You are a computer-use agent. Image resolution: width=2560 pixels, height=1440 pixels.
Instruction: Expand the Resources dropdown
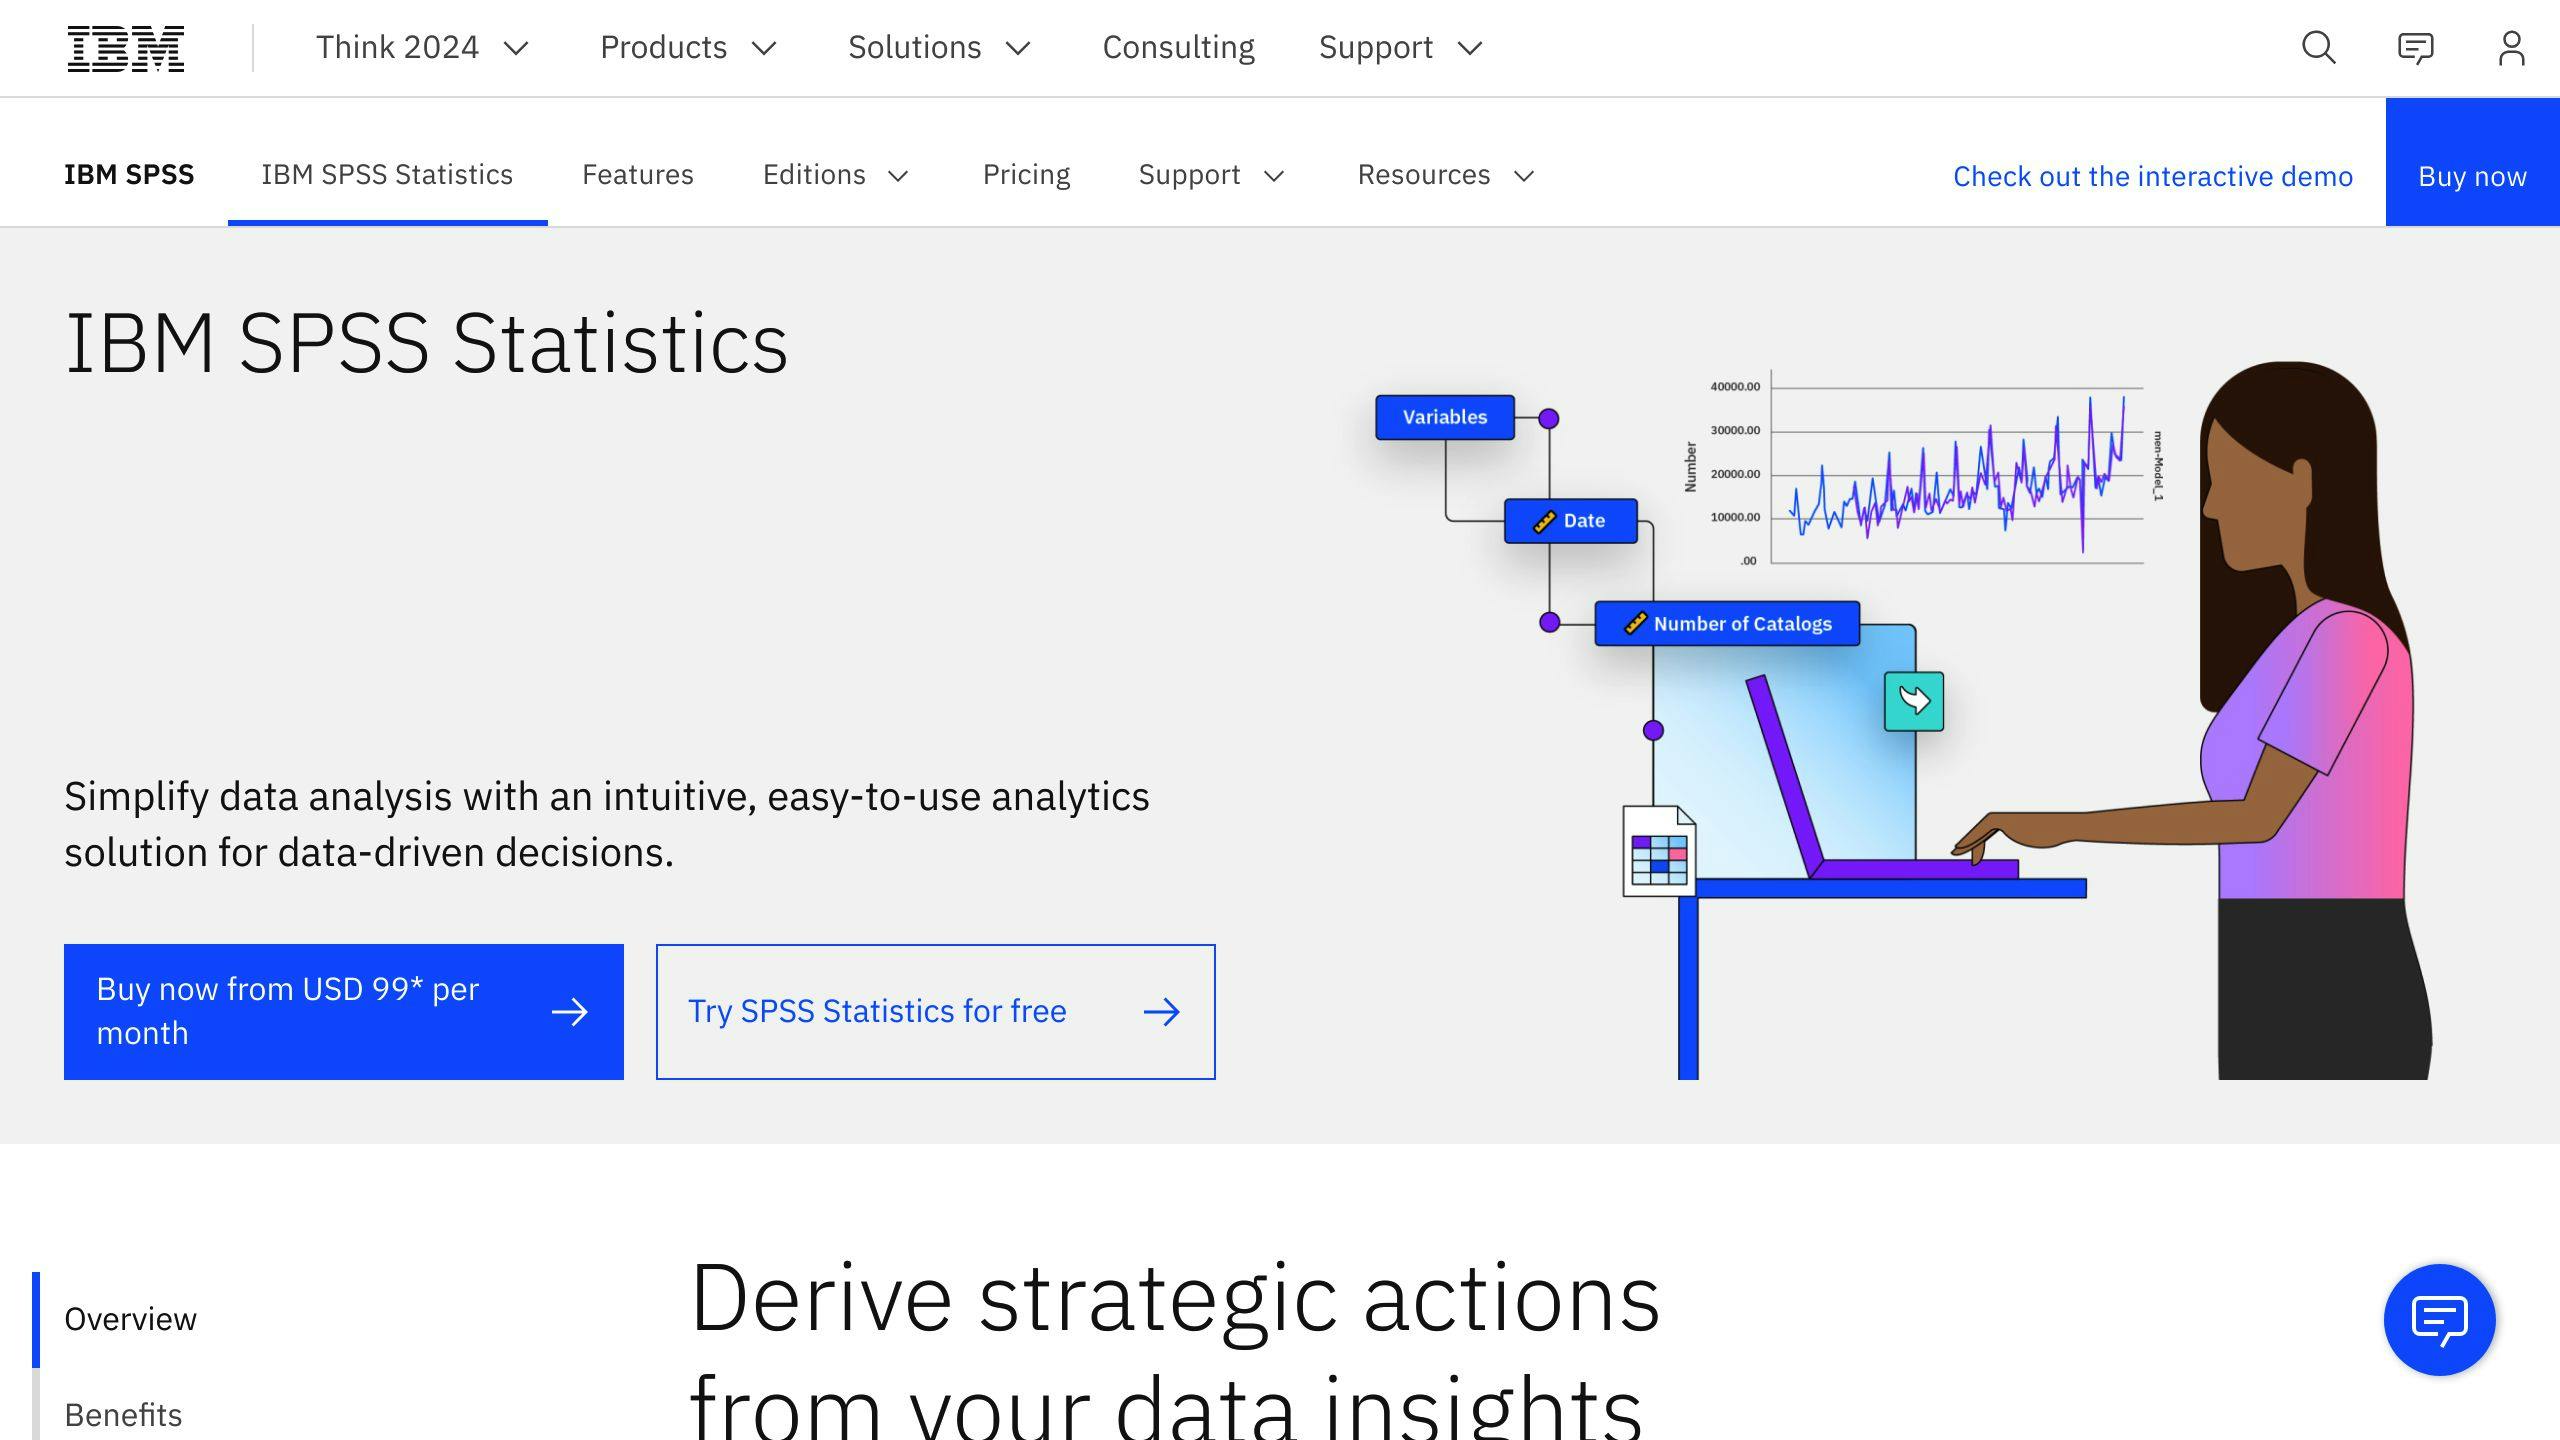pos(1445,175)
